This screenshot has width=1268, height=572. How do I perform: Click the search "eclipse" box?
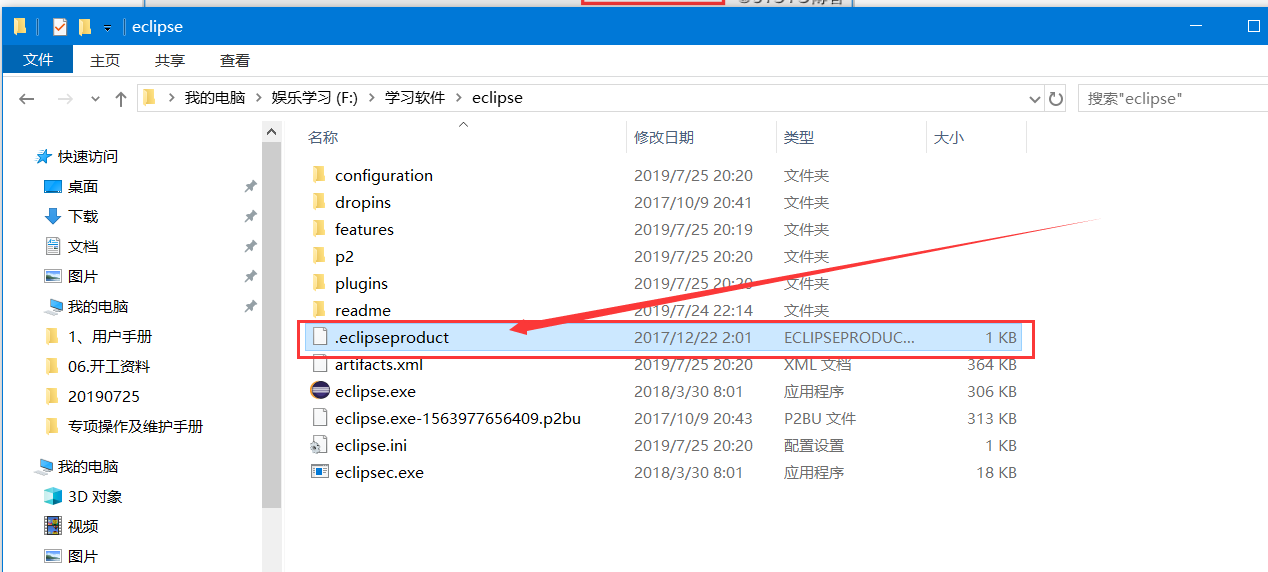[x=1172, y=98]
